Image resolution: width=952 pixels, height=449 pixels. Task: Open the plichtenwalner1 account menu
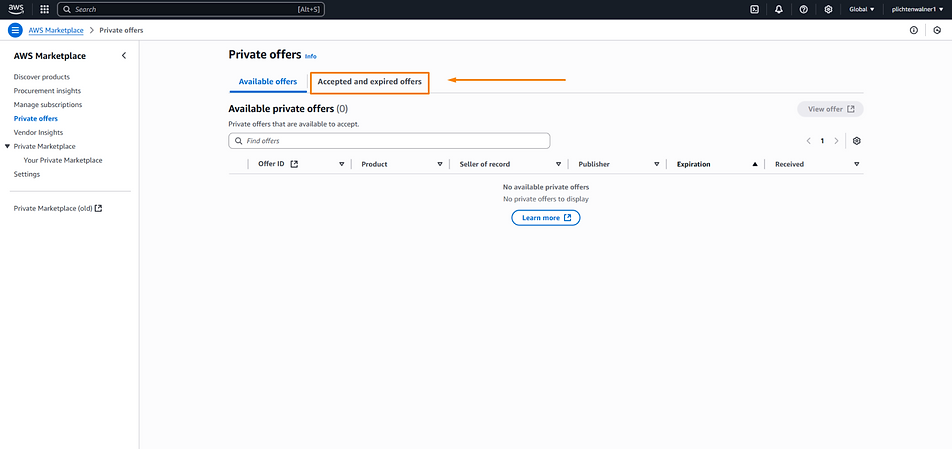917,10
